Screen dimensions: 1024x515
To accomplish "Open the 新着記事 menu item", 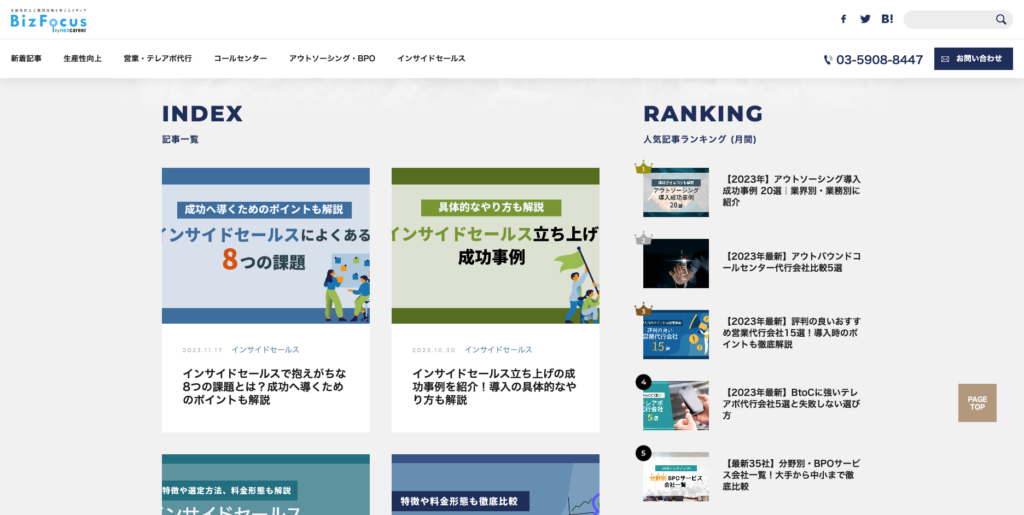I will pyautogui.click(x=26, y=59).
